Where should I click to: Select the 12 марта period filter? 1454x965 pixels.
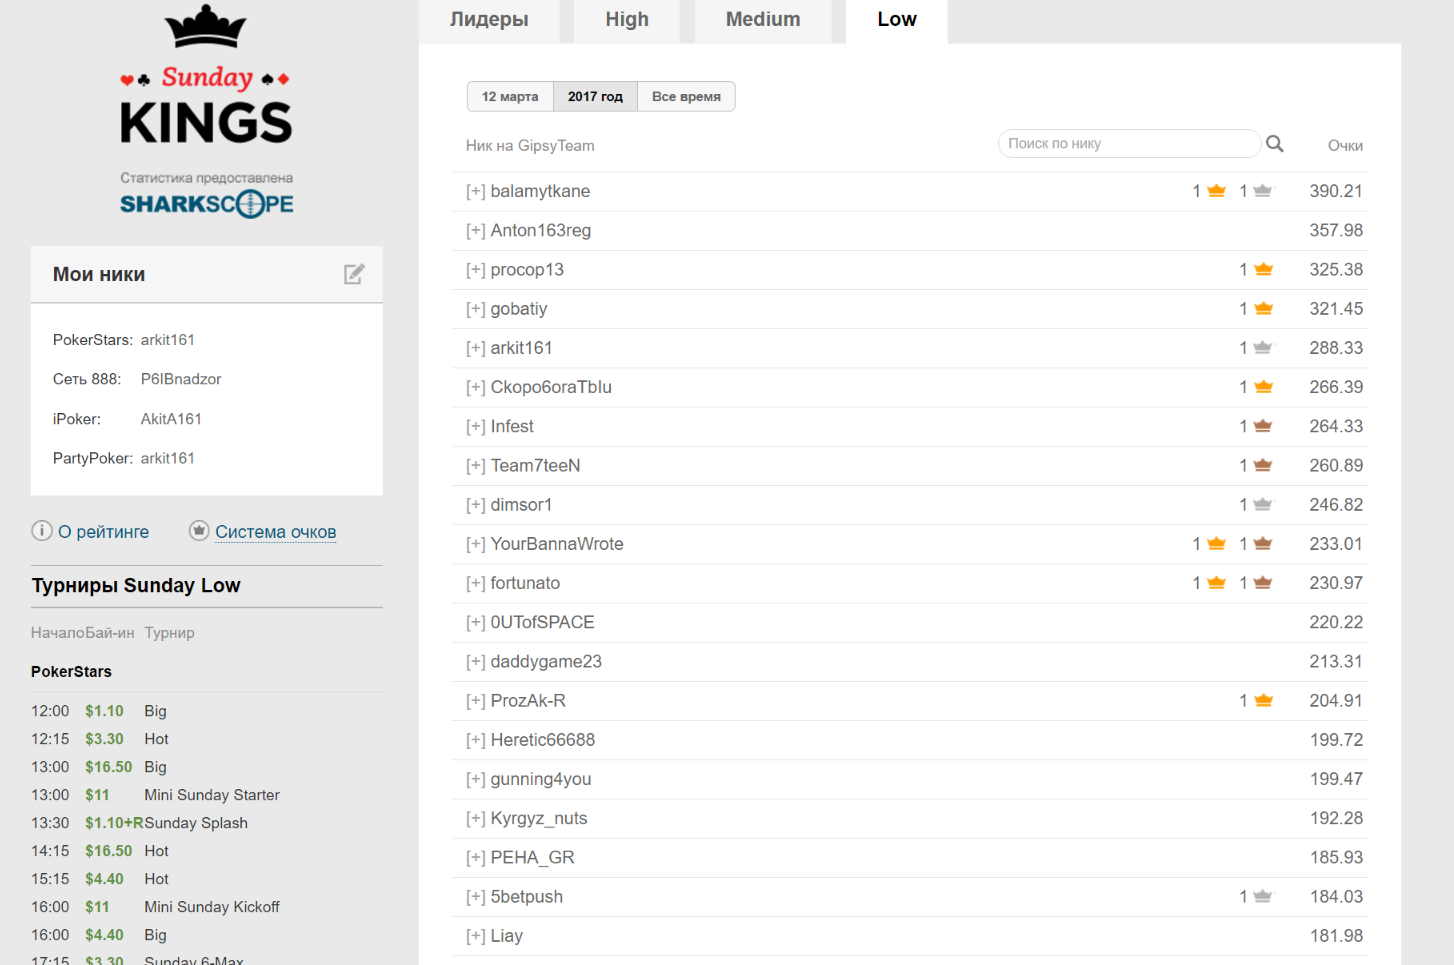[x=510, y=97]
